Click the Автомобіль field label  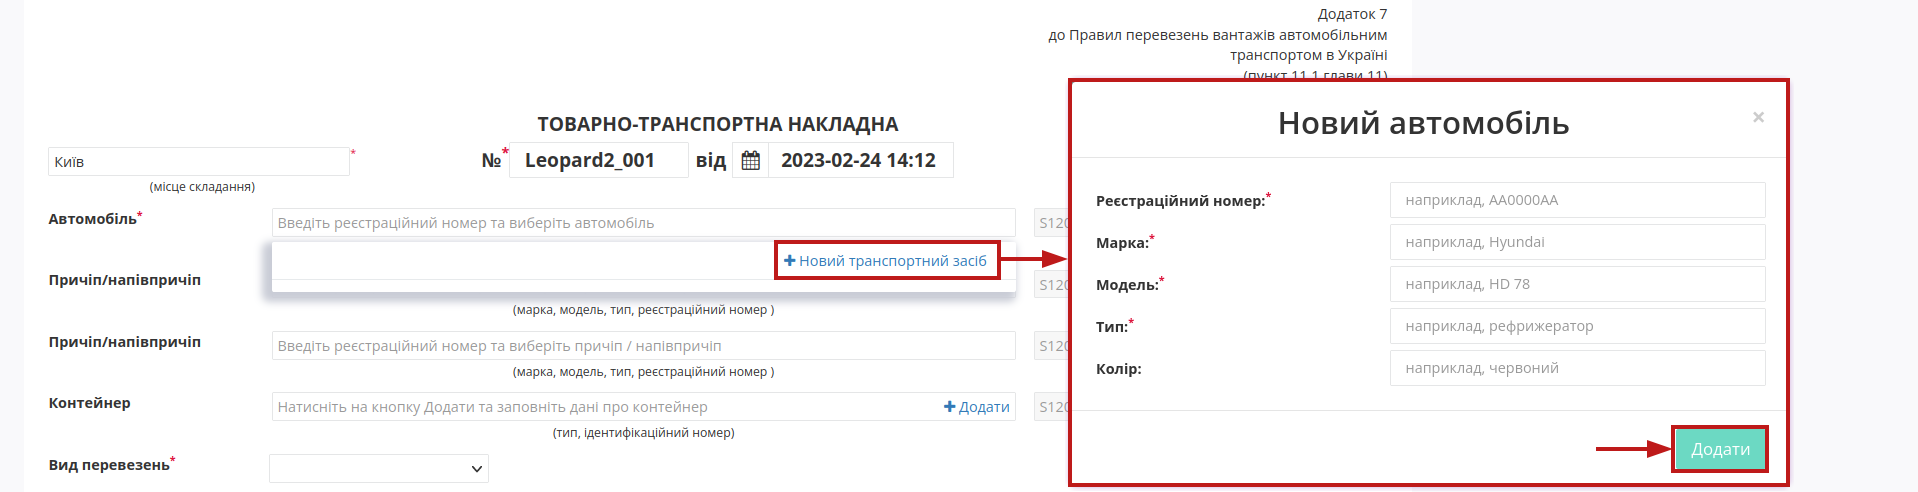point(93,219)
